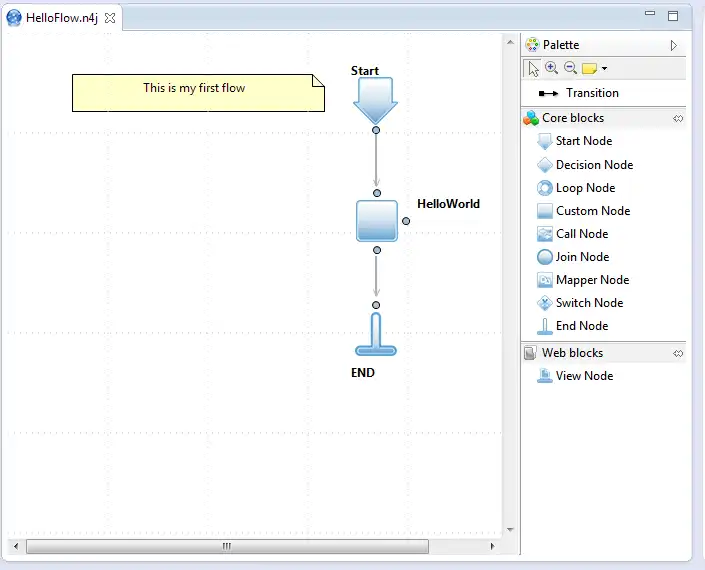Minimize the editor pane

(x=650, y=13)
